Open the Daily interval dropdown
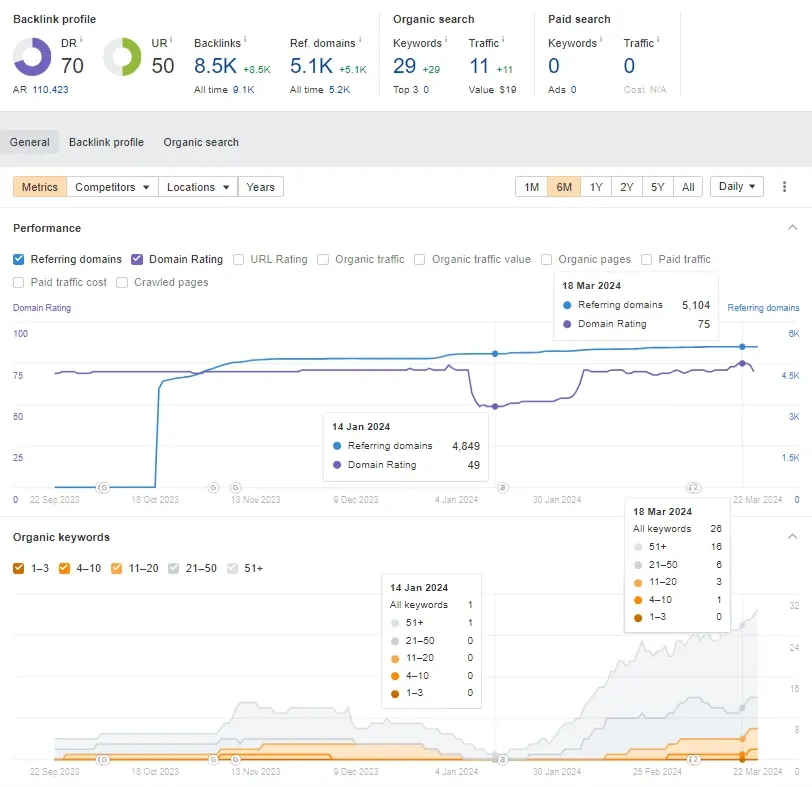This screenshot has height=787, width=812. (737, 186)
